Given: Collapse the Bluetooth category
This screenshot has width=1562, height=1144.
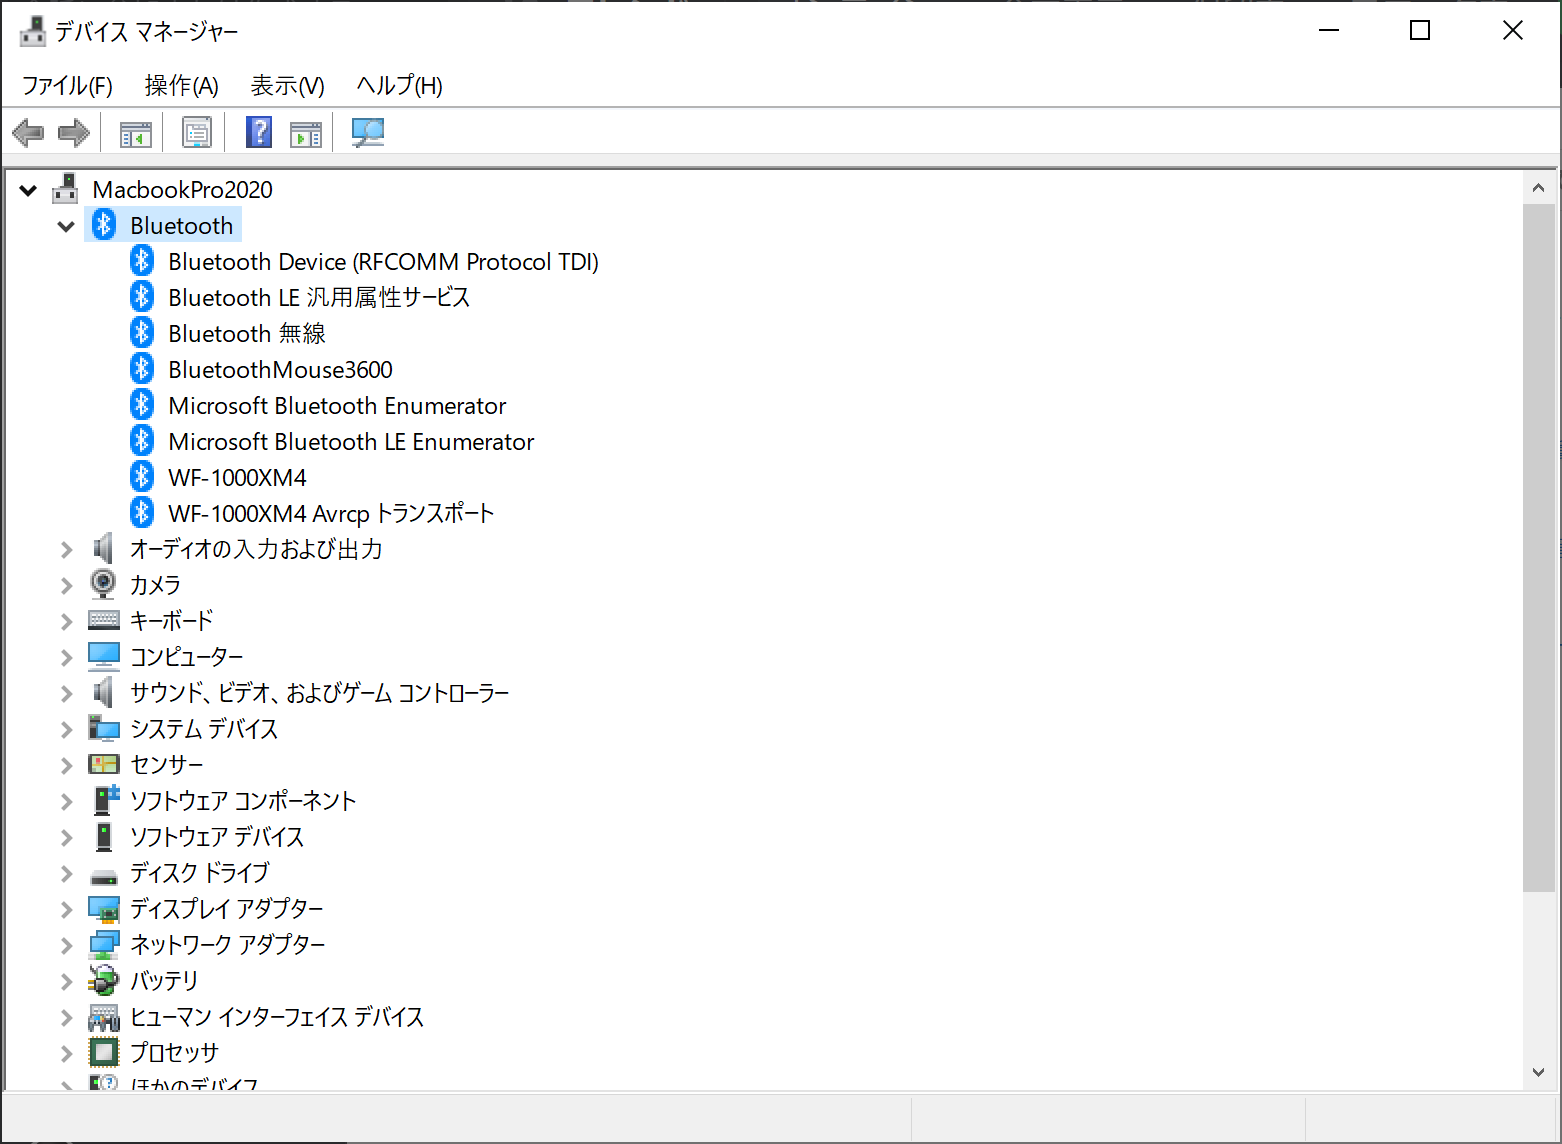Looking at the screenshot, I should (66, 226).
